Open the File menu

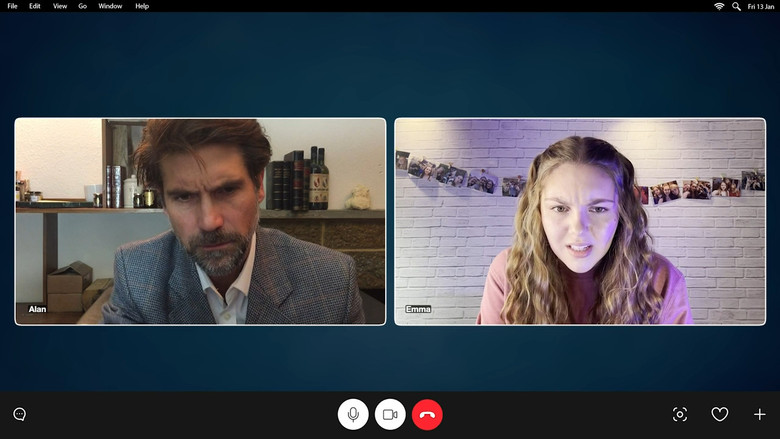coord(12,6)
